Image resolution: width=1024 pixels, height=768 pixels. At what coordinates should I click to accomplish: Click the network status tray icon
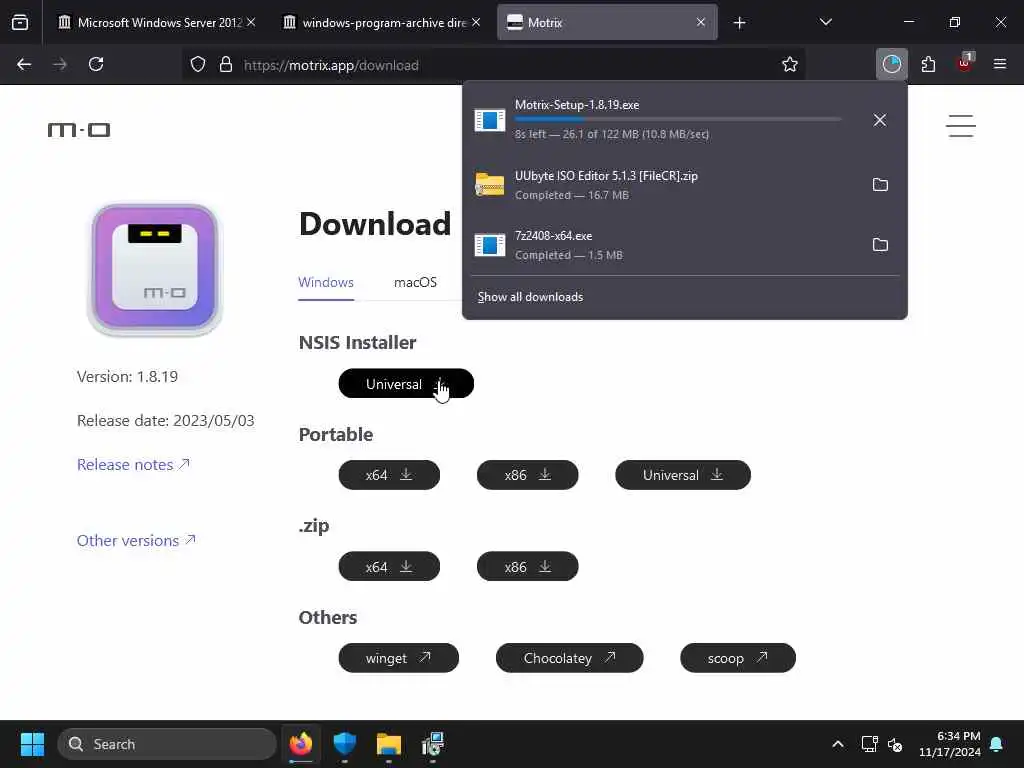point(869,744)
